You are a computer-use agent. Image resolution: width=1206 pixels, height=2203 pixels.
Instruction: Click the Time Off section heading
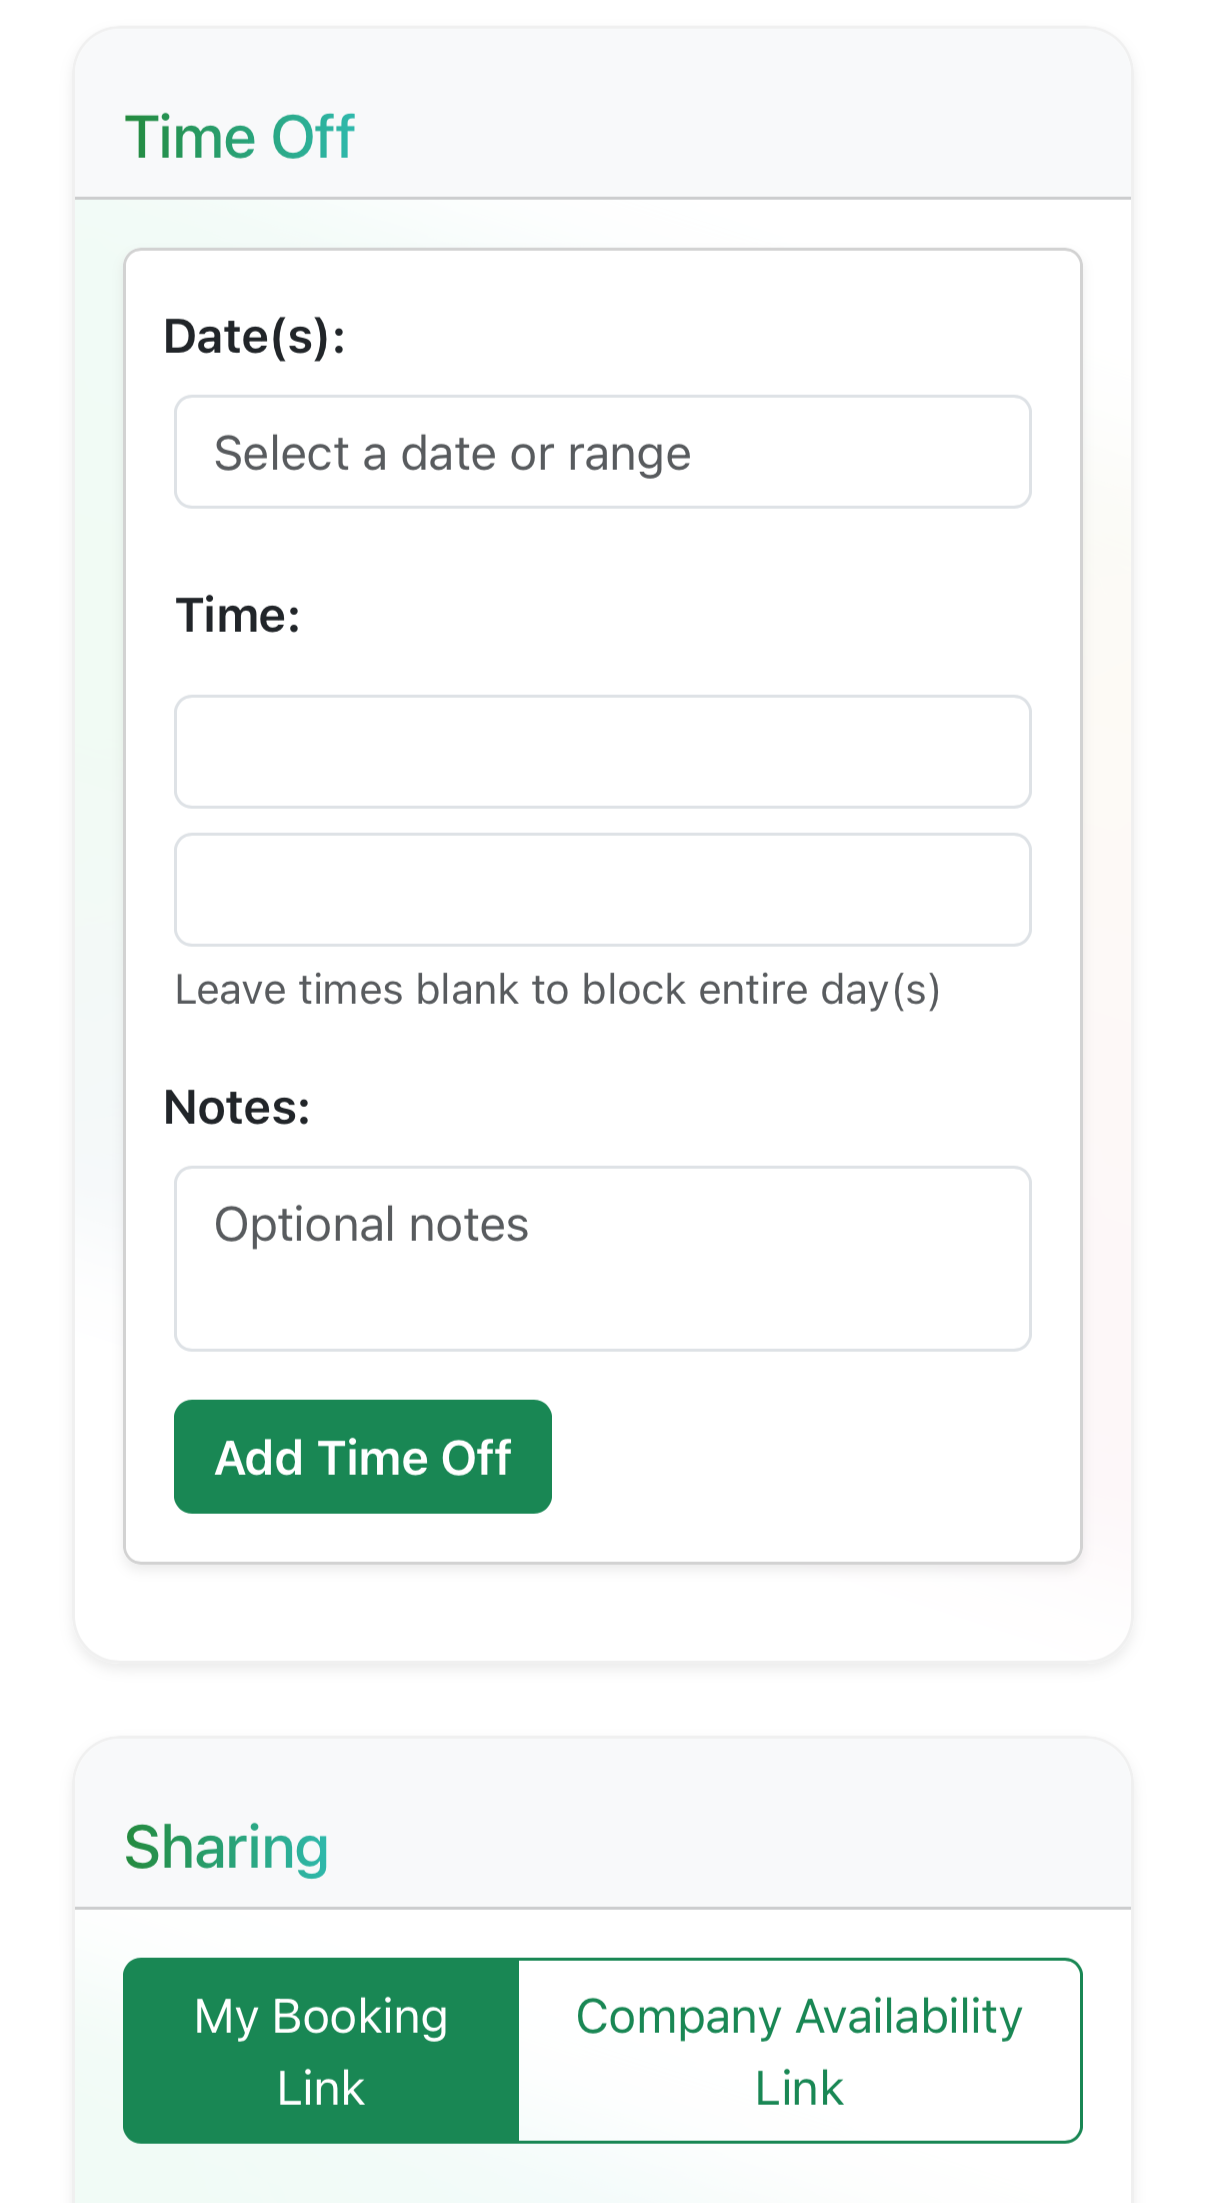239,137
